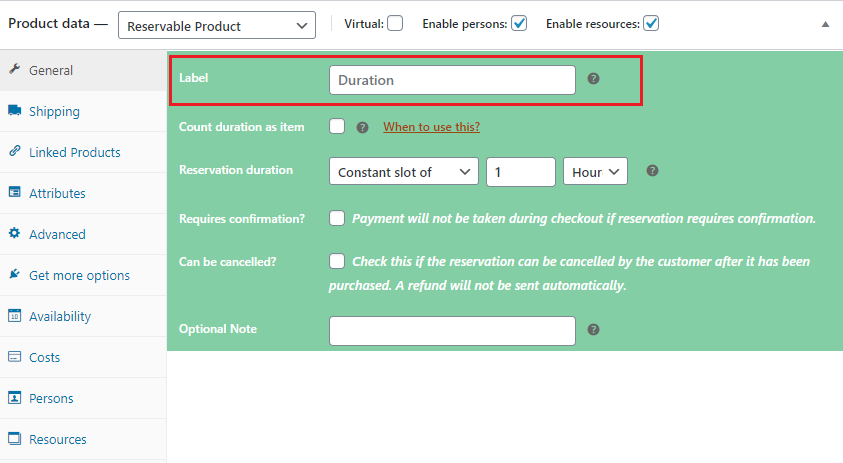Click the truck icon for Shipping
843x463 pixels.
click(x=15, y=111)
